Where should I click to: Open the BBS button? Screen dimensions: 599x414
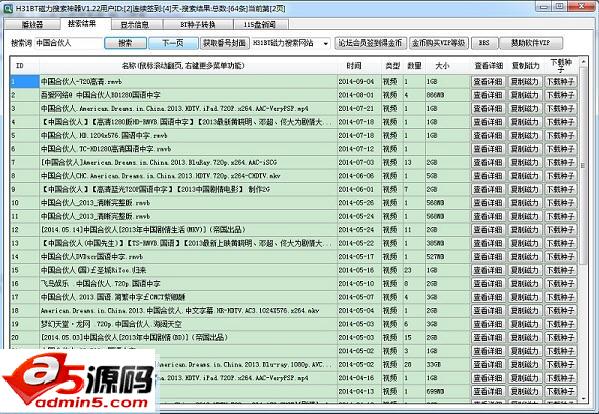pyautogui.click(x=485, y=43)
